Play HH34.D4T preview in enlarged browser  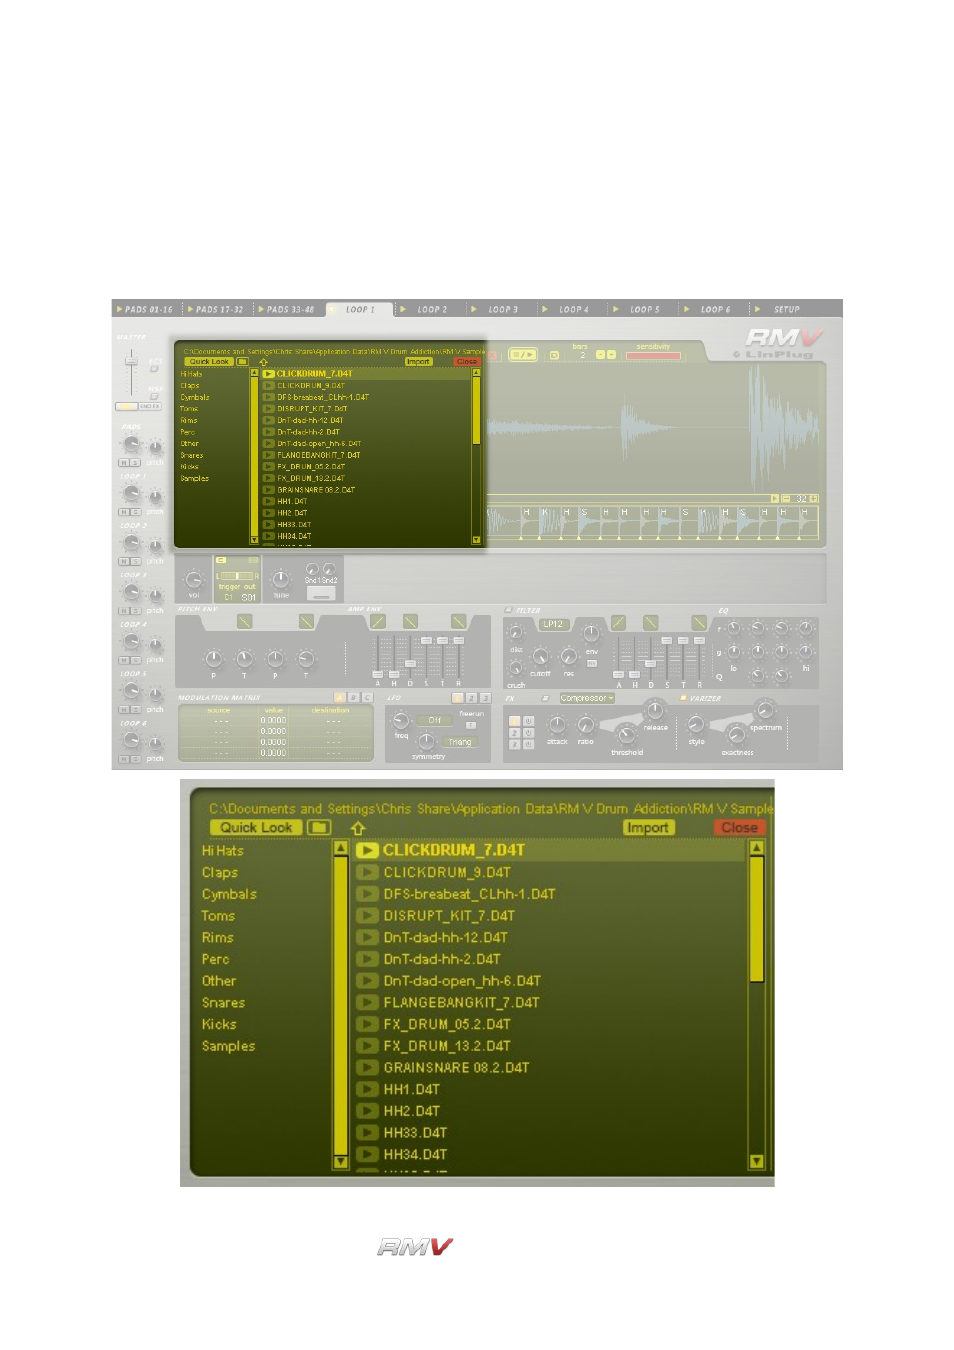(x=367, y=1154)
